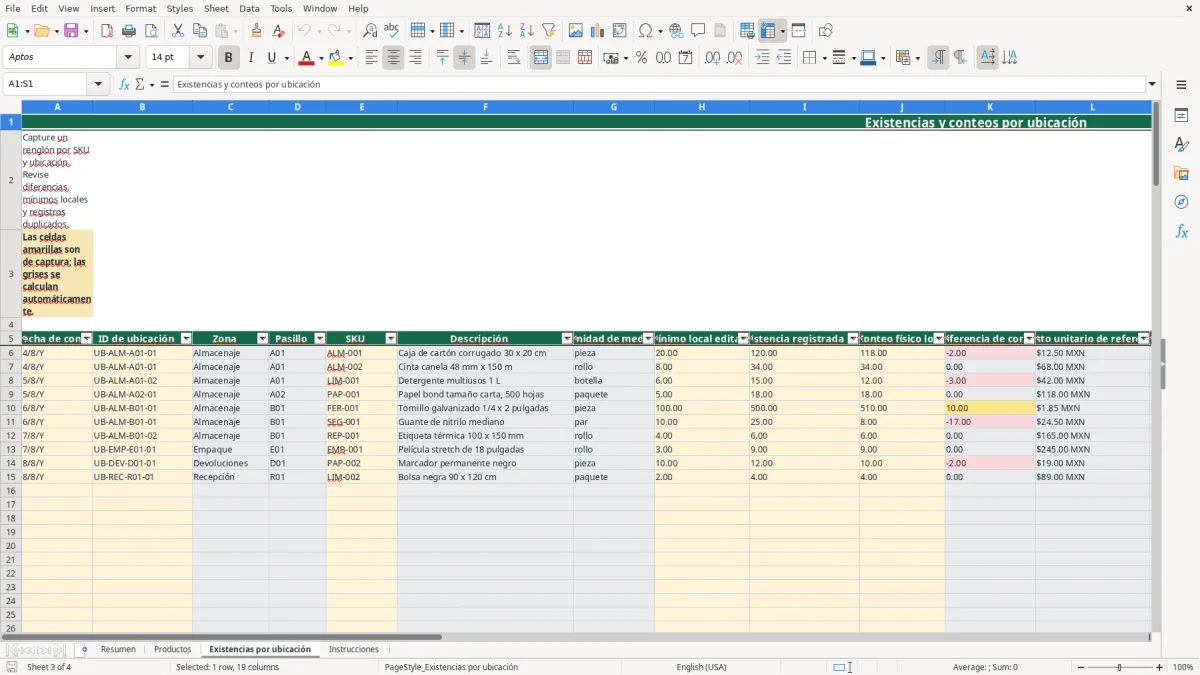The width and height of the screenshot is (1200, 675).
Task: Click the font color red swatch
Action: [306, 58]
